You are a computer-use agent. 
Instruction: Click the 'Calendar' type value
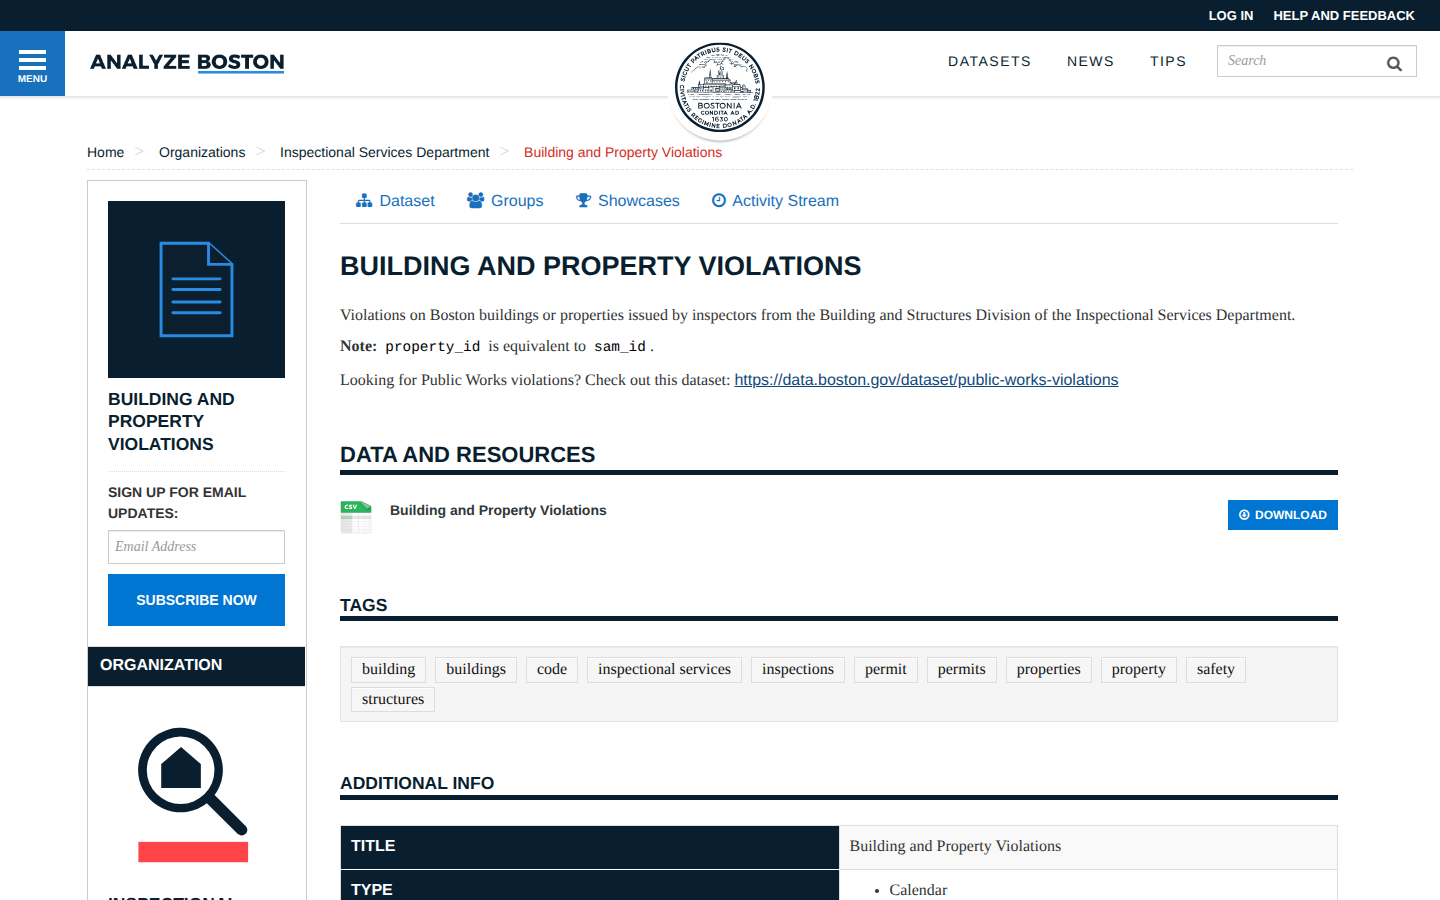918,890
